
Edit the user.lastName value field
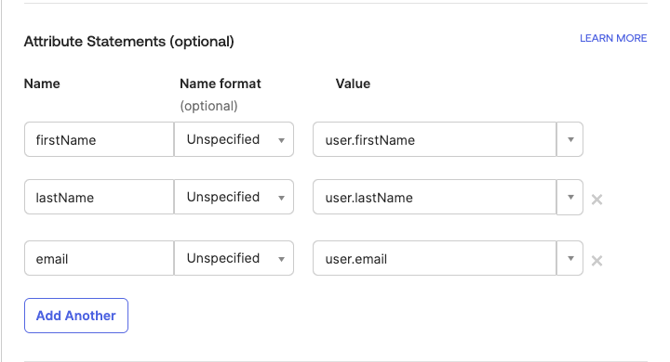[435, 197]
